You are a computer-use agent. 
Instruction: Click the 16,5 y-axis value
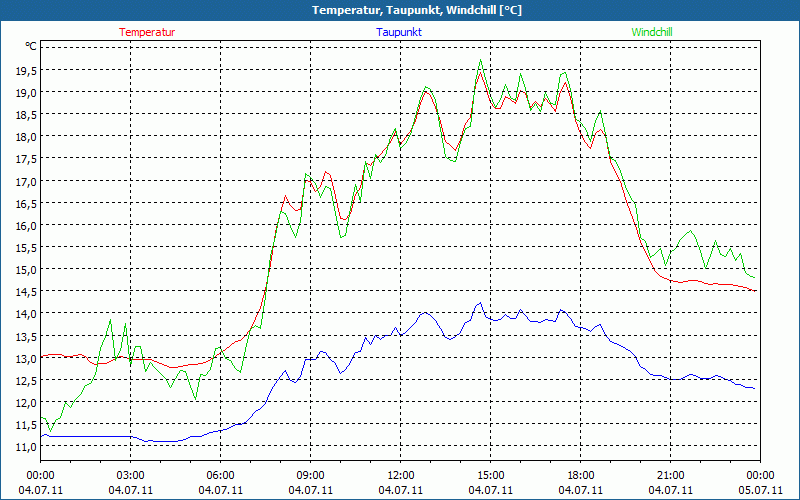click(x=26, y=204)
